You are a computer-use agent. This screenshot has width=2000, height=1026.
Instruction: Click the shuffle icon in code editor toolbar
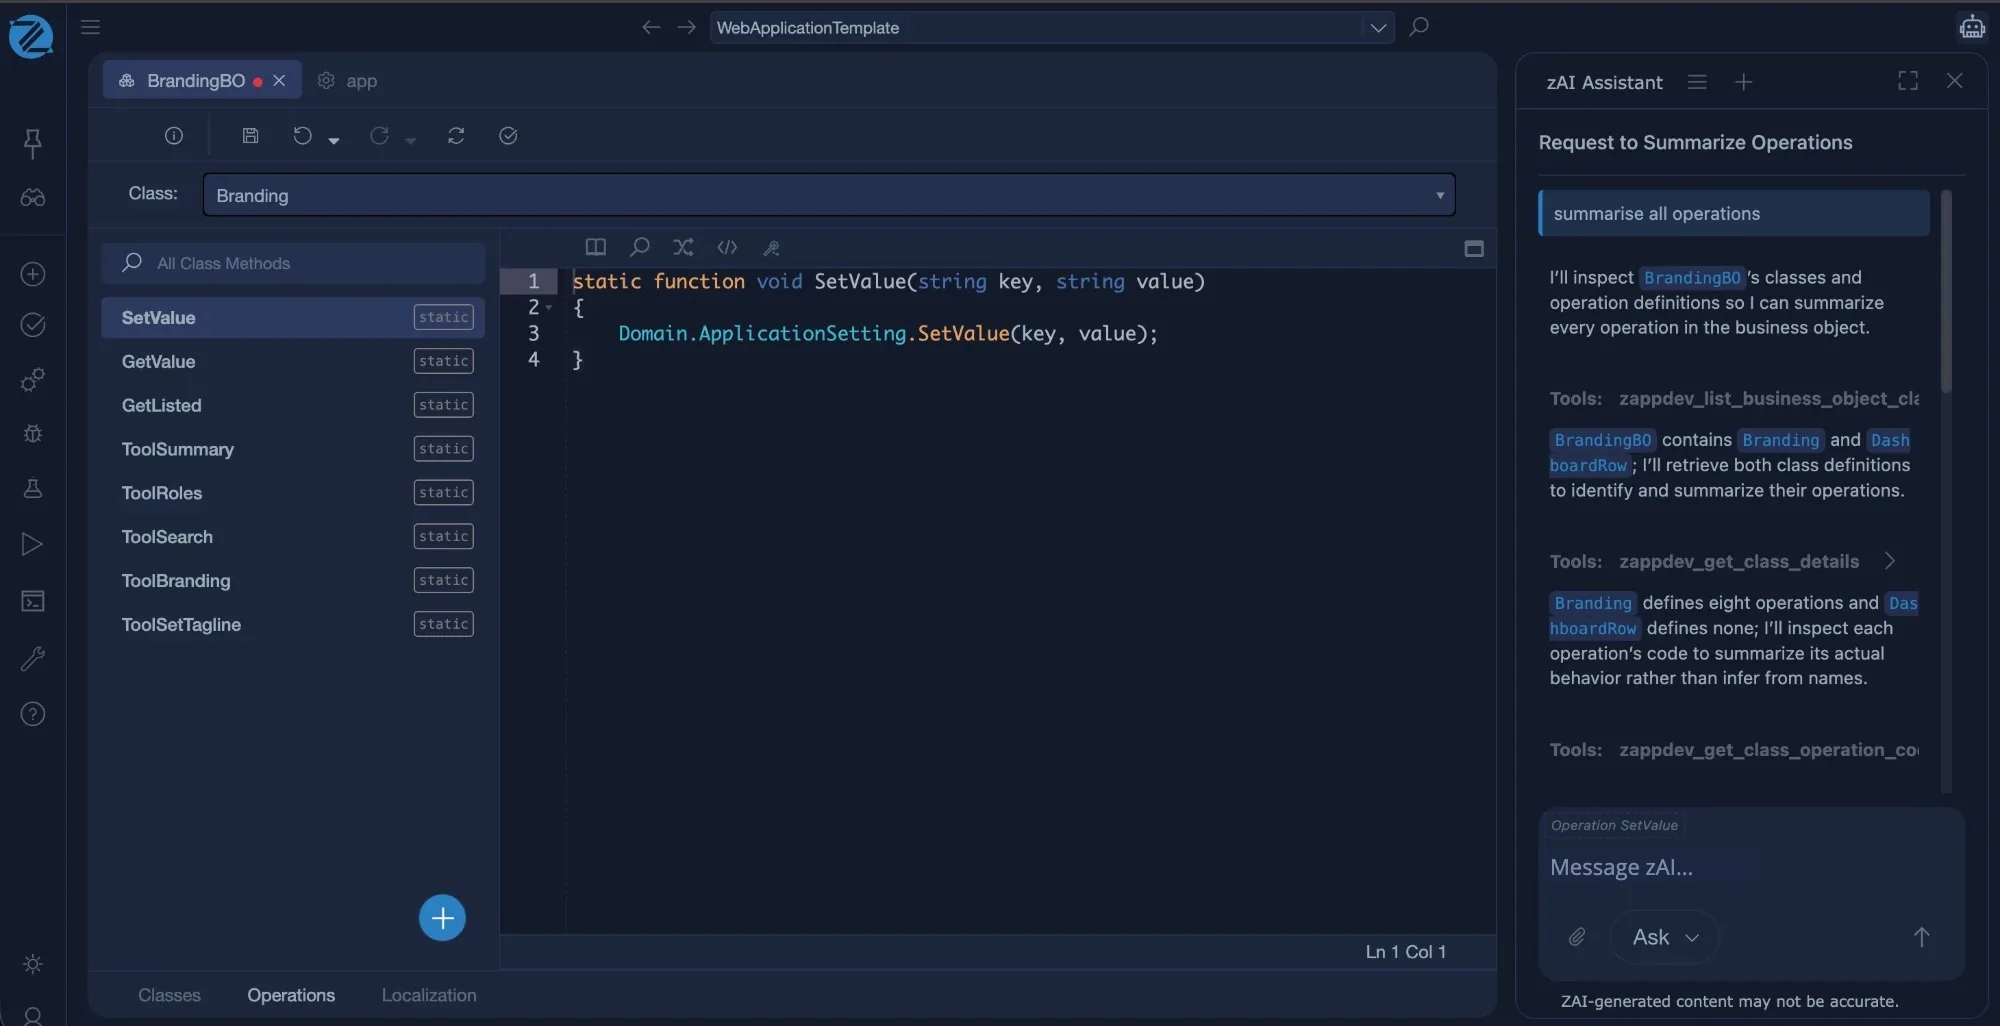(683, 247)
